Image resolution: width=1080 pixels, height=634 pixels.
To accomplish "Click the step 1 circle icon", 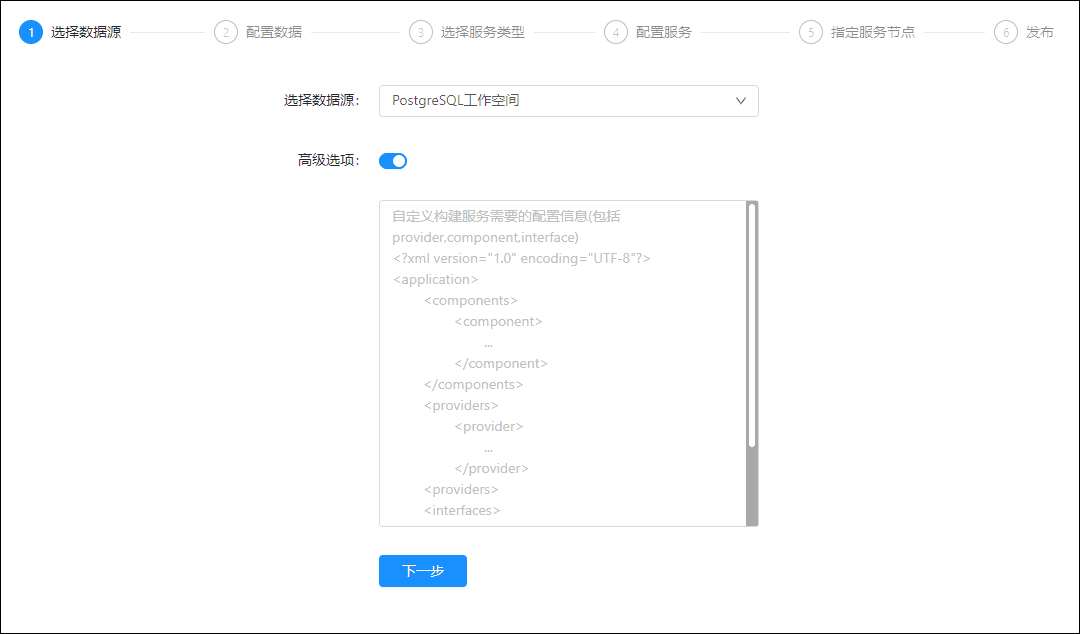I will coord(31,32).
